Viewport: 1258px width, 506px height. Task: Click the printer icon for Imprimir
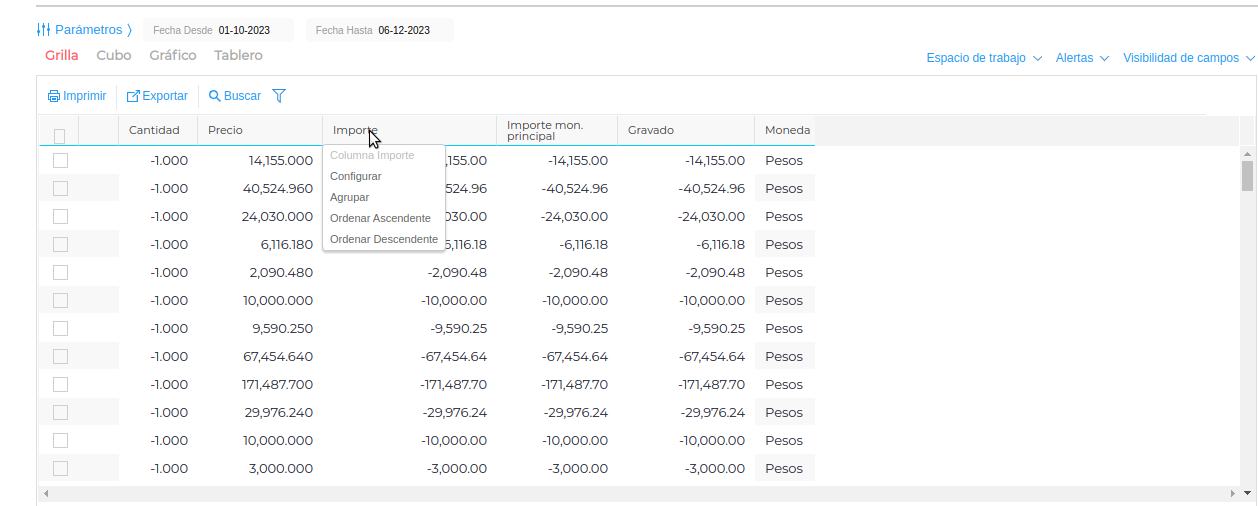(x=54, y=97)
